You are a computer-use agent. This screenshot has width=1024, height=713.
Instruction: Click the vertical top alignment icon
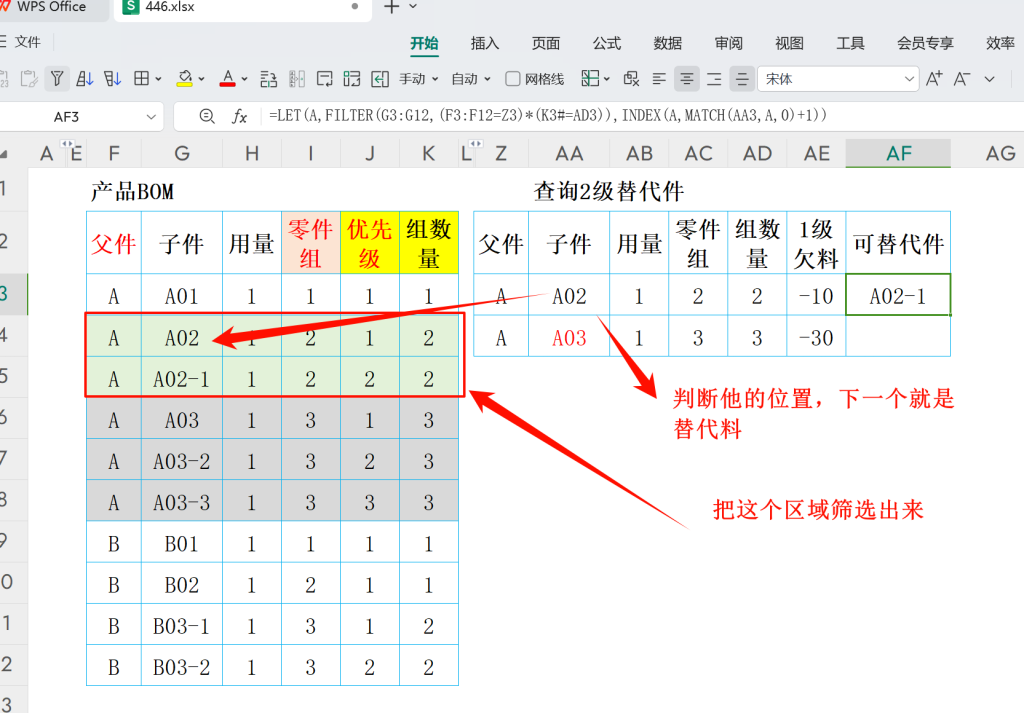(714, 79)
